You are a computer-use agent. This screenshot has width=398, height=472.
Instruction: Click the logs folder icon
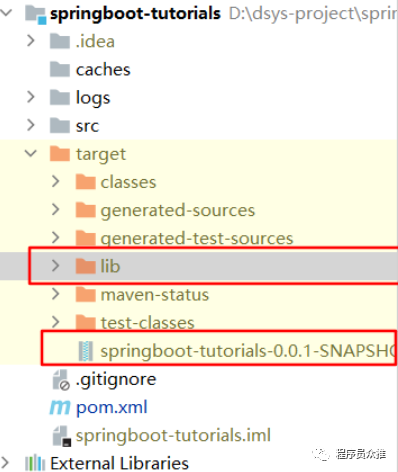(60, 97)
